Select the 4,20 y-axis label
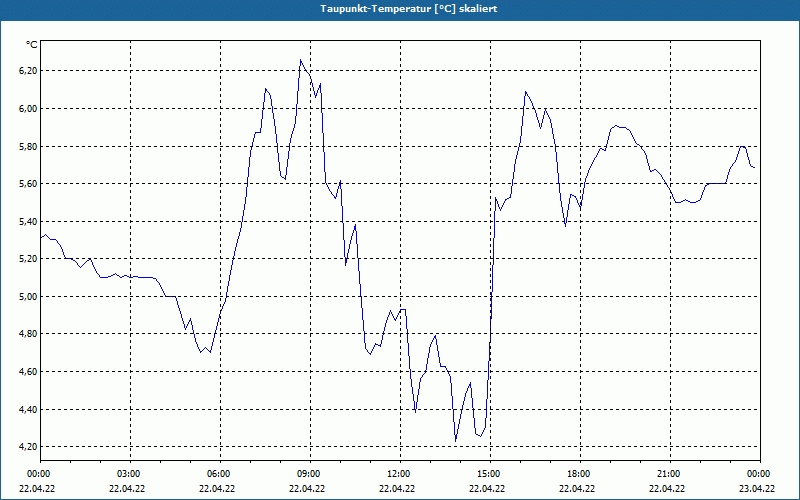 pos(28,446)
